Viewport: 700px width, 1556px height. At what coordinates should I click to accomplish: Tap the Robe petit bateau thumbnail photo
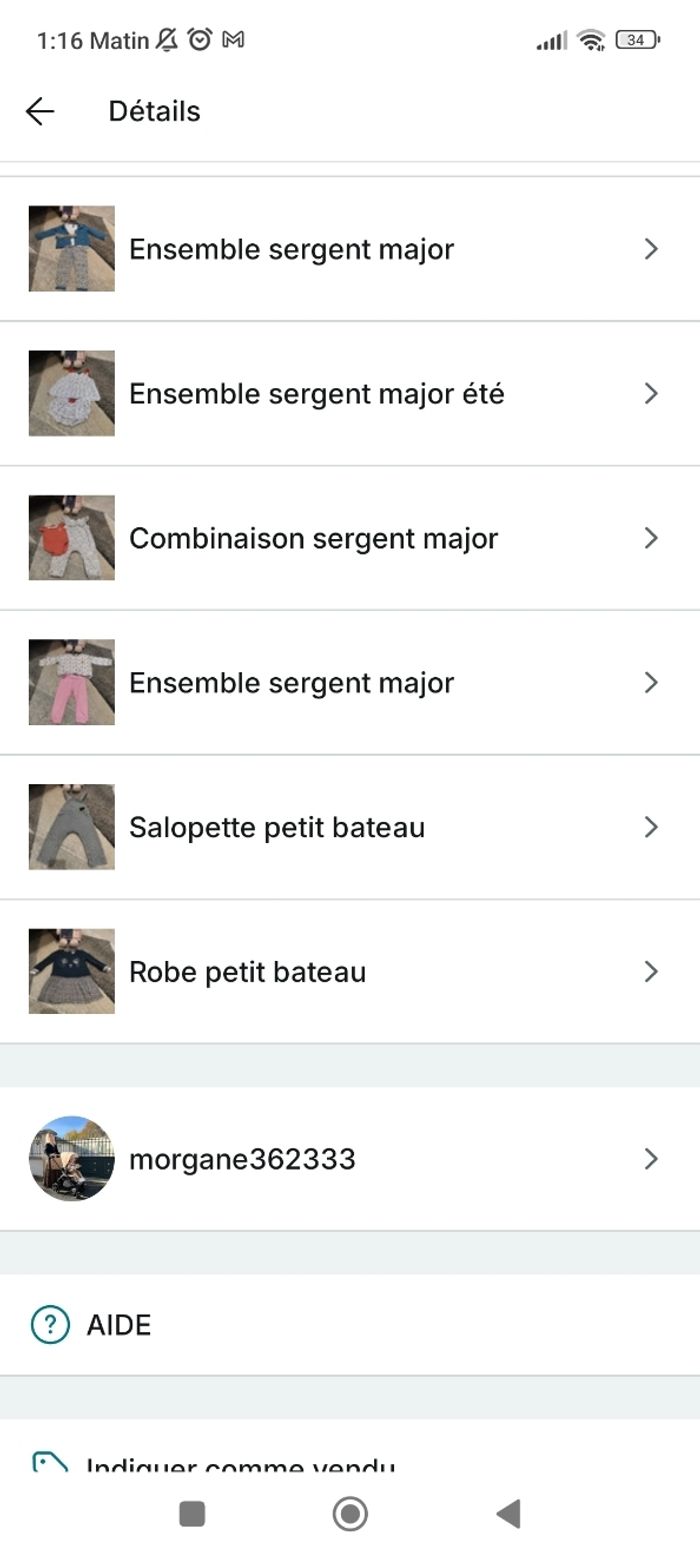[x=71, y=971]
